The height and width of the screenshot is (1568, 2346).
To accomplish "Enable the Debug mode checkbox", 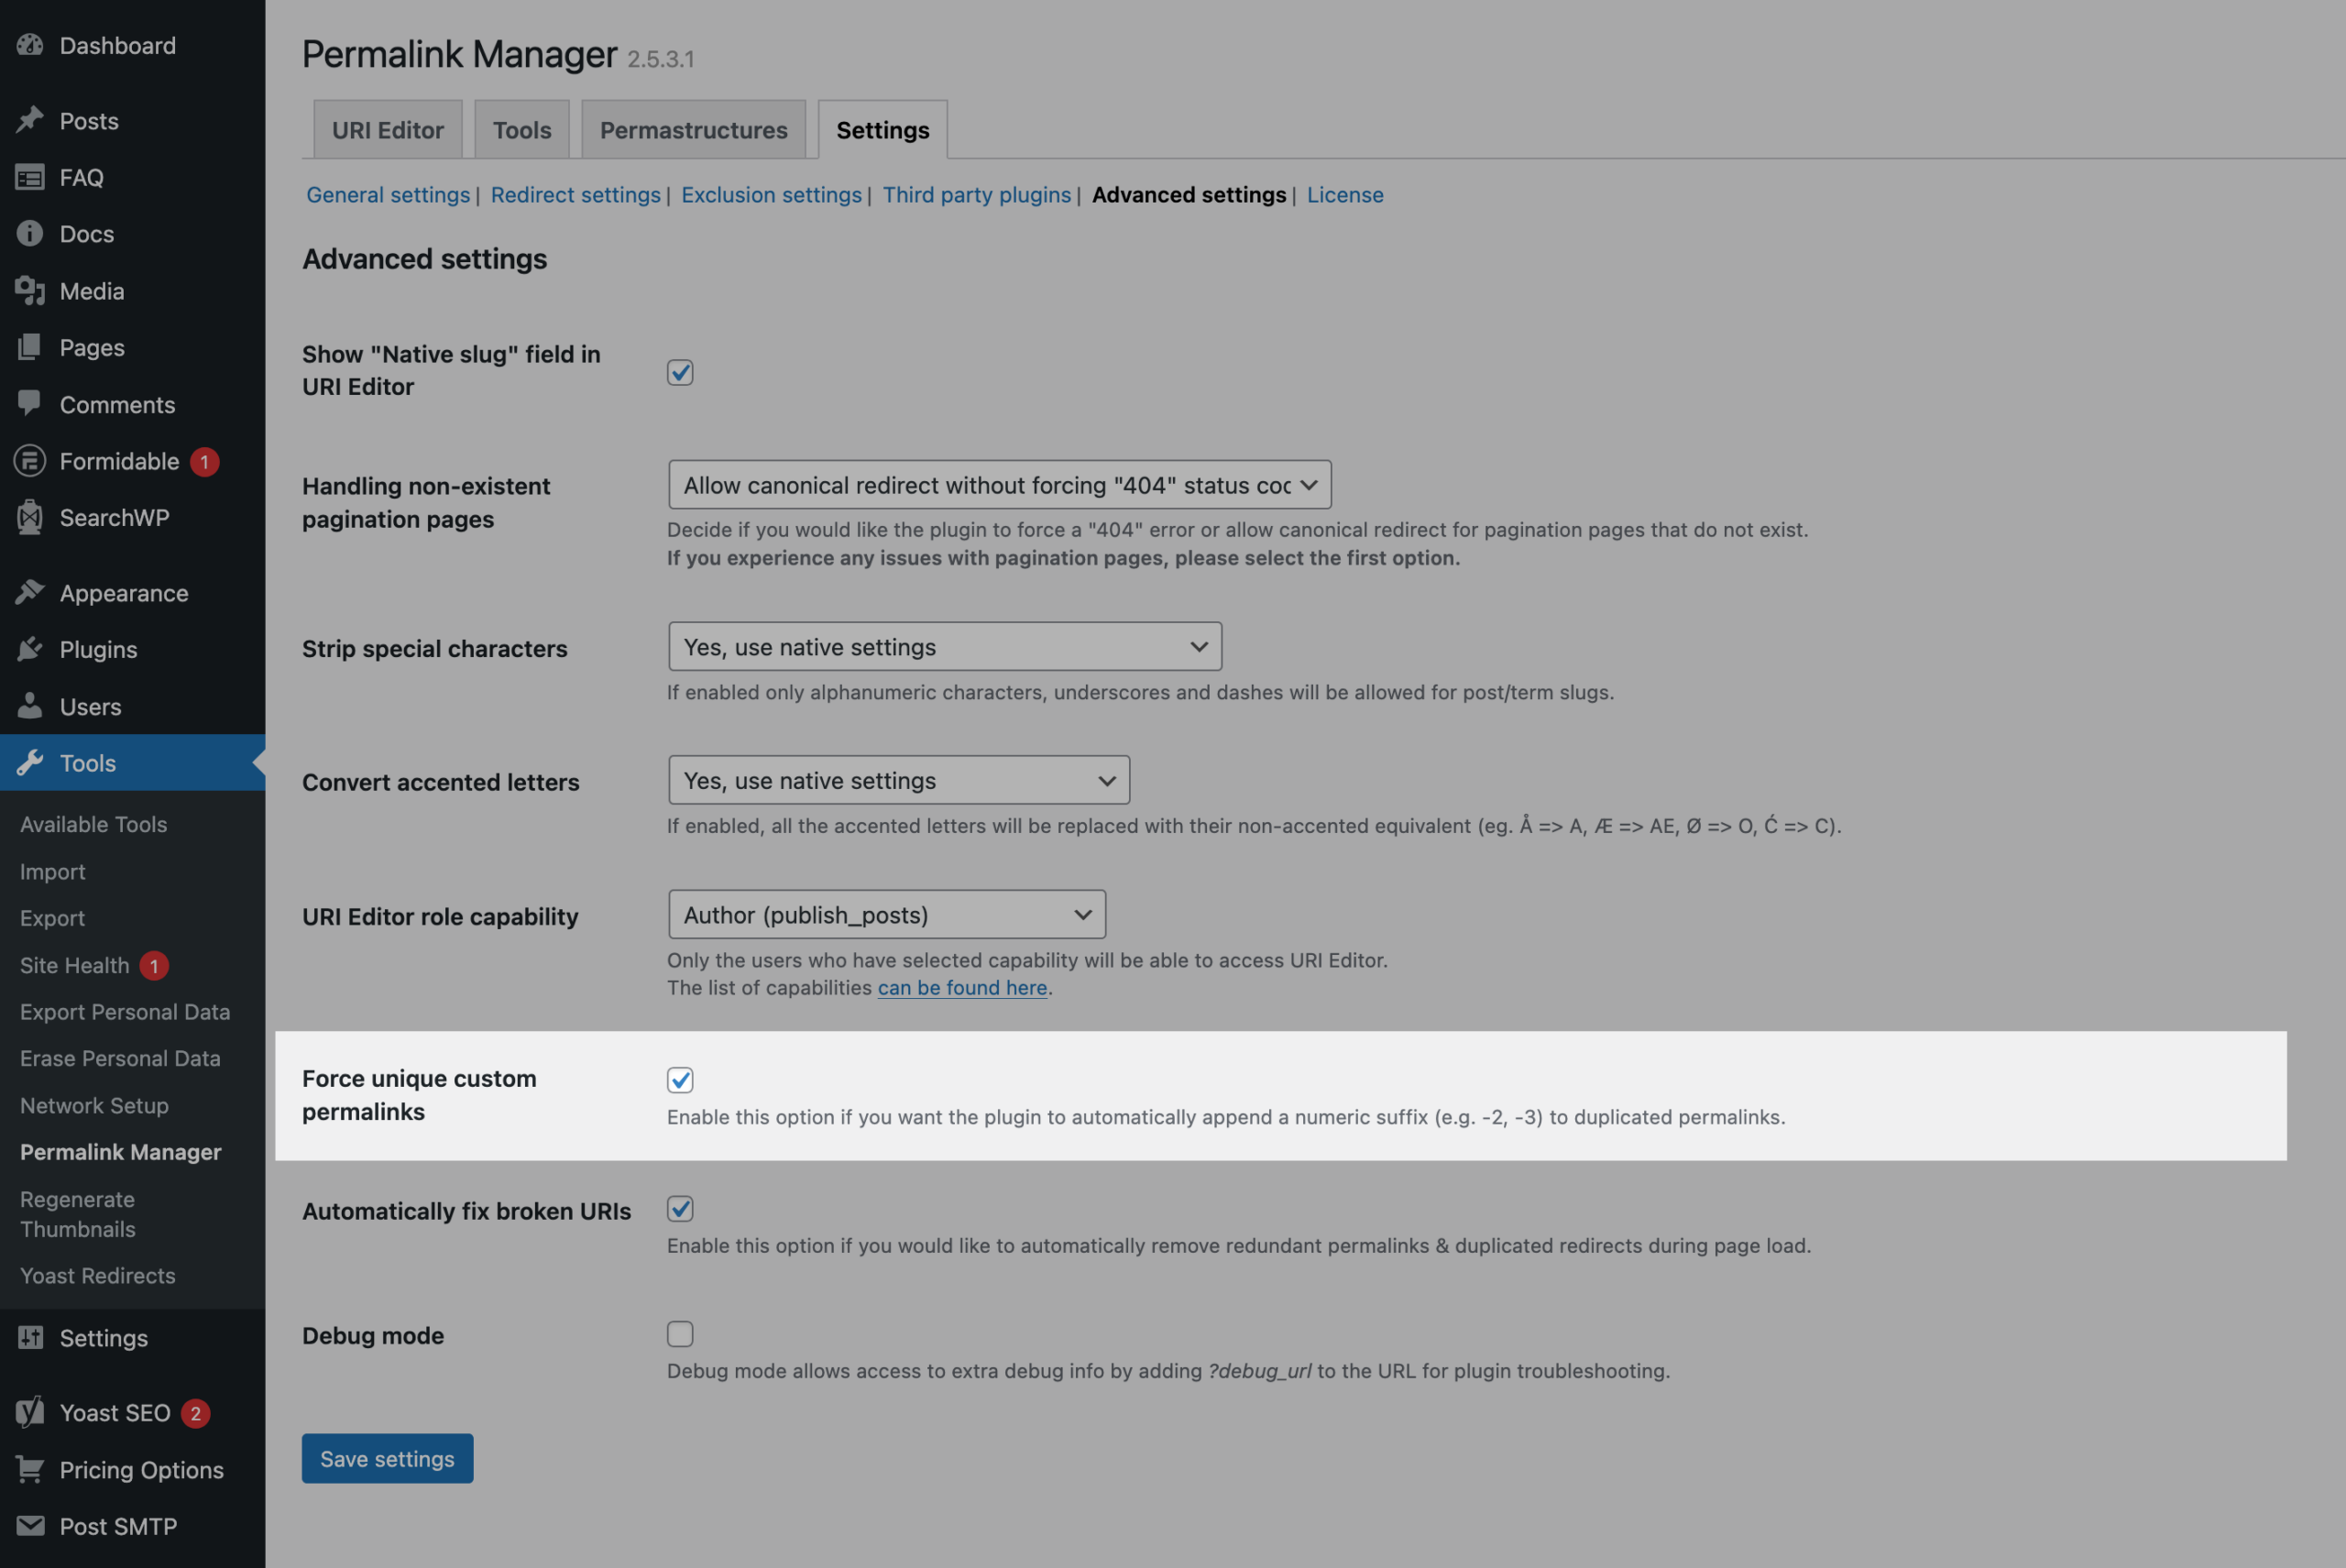I will [x=680, y=1334].
